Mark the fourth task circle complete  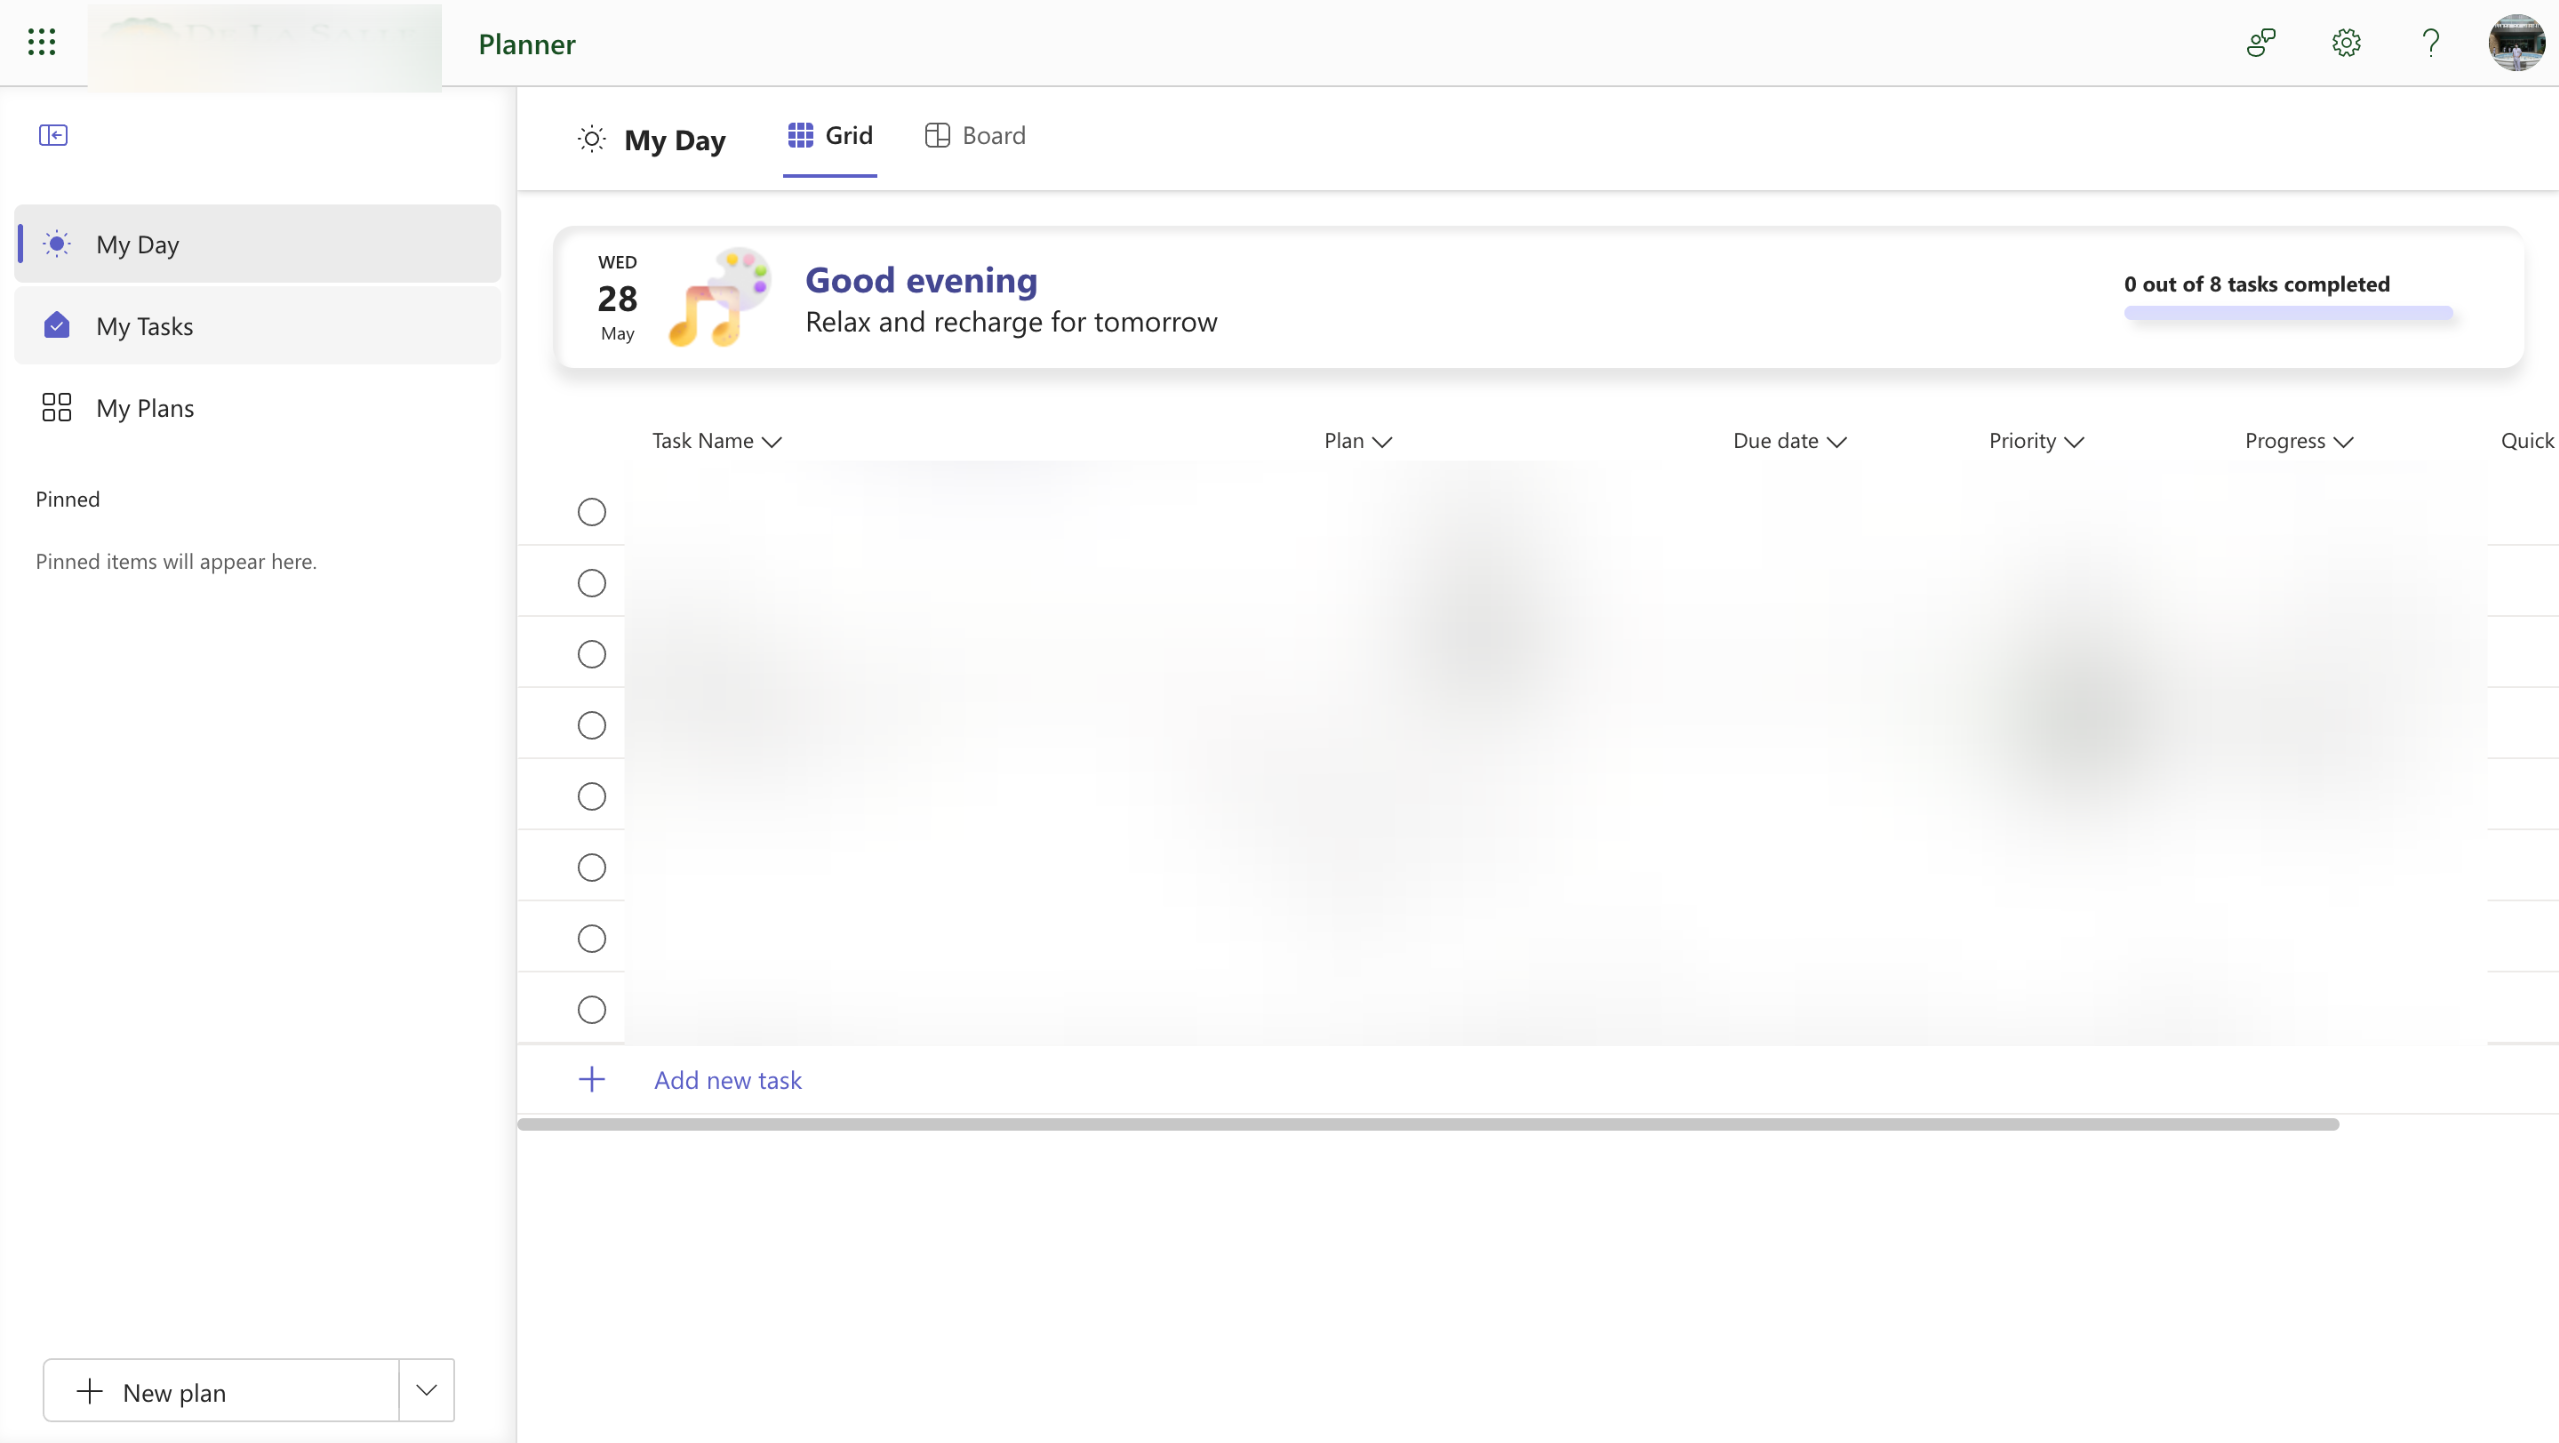click(x=592, y=725)
